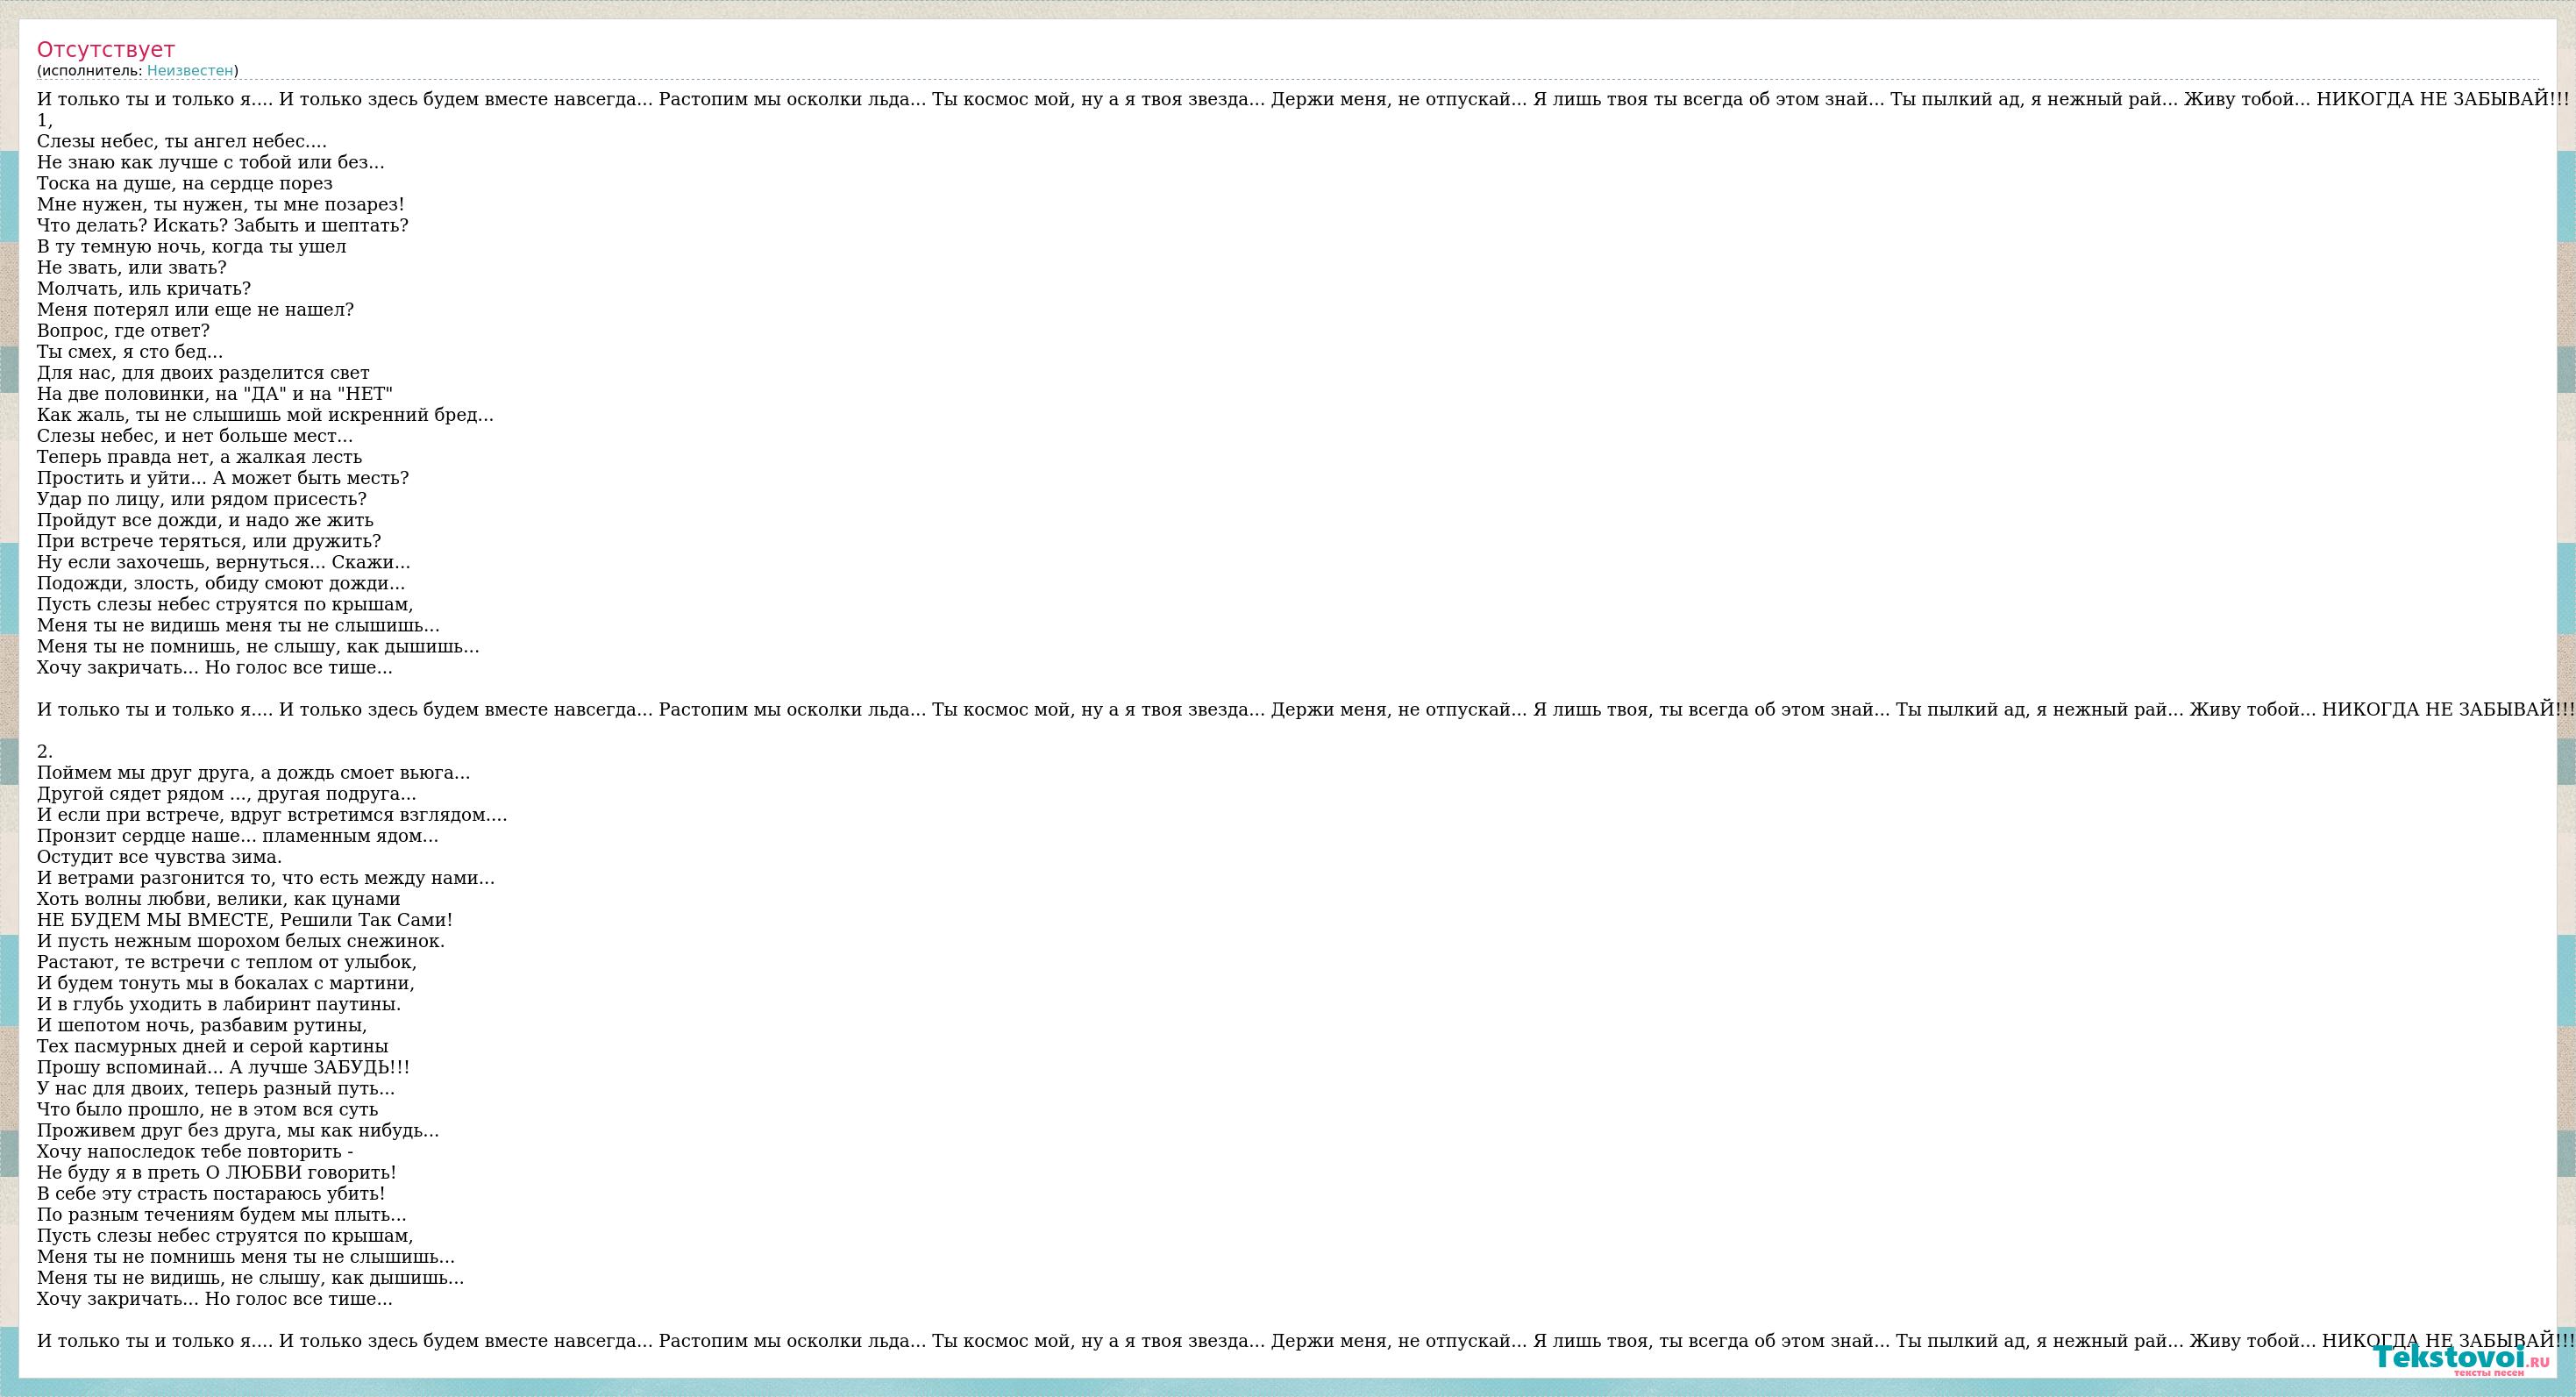This screenshot has height=1397, width=2576.
Task: Click the line 'И шепотом ночь, разбавим рутины,'
Action: [x=202, y=1025]
